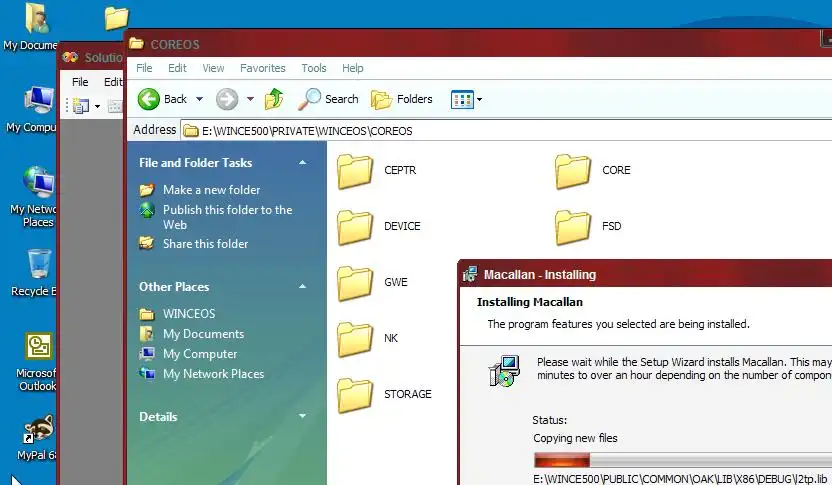Click the greyed Forward arrow button
Image resolution: width=832 pixels, height=485 pixels.
coord(227,99)
